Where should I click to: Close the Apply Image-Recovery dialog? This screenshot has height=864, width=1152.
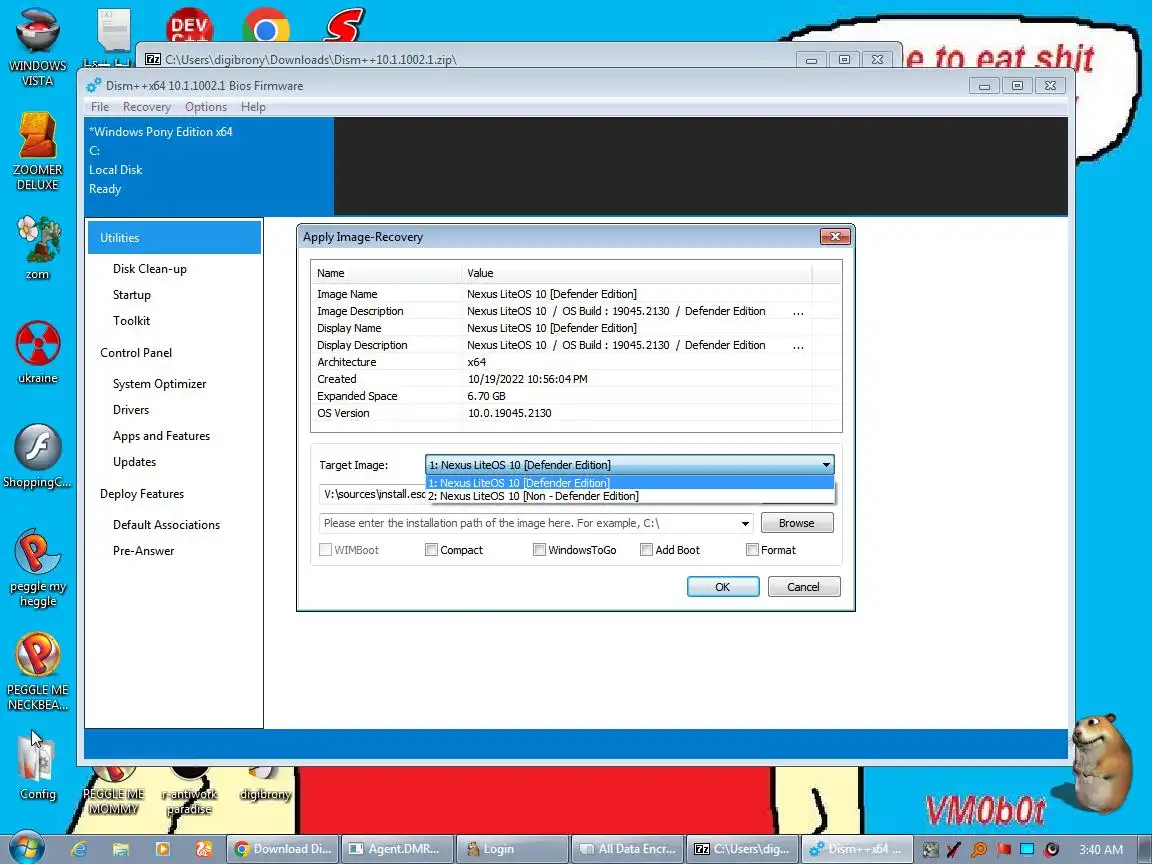[x=835, y=237]
